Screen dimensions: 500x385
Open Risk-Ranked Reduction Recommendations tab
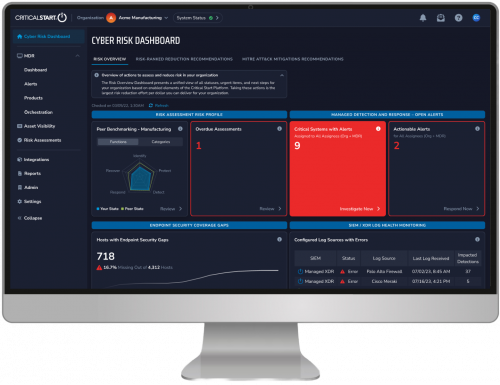(184, 59)
